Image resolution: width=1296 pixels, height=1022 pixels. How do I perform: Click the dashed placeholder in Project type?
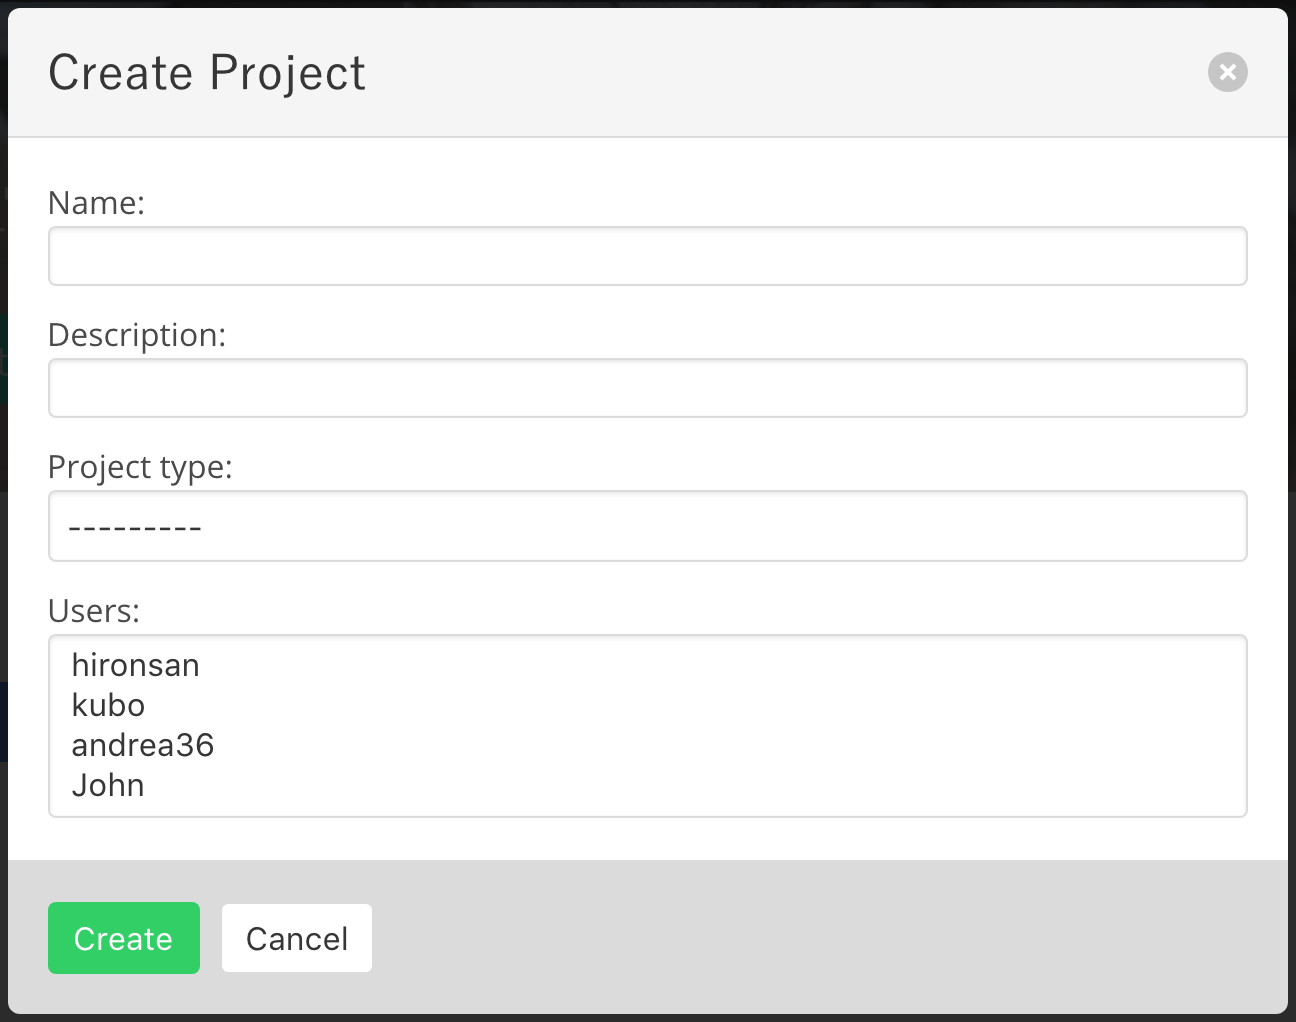(135, 527)
